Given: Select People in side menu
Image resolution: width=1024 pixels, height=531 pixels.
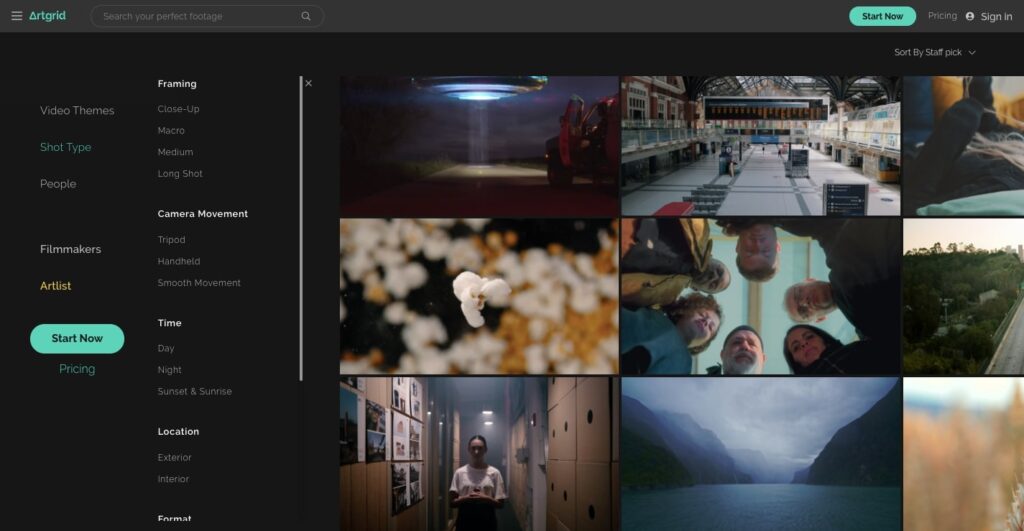Looking at the screenshot, I should pyautogui.click(x=58, y=184).
